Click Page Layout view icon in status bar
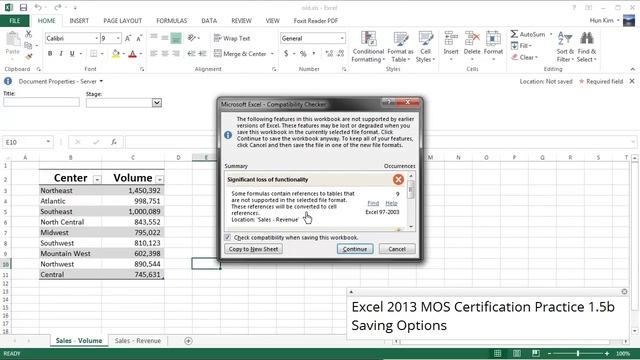Screen dimensions: 640x360 click(x=517, y=353)
